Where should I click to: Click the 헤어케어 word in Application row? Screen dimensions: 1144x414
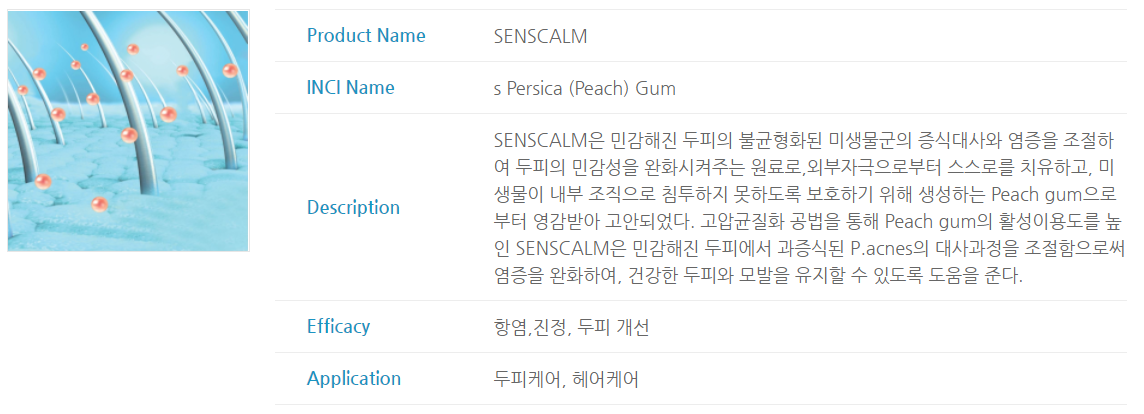click(606, 380)
